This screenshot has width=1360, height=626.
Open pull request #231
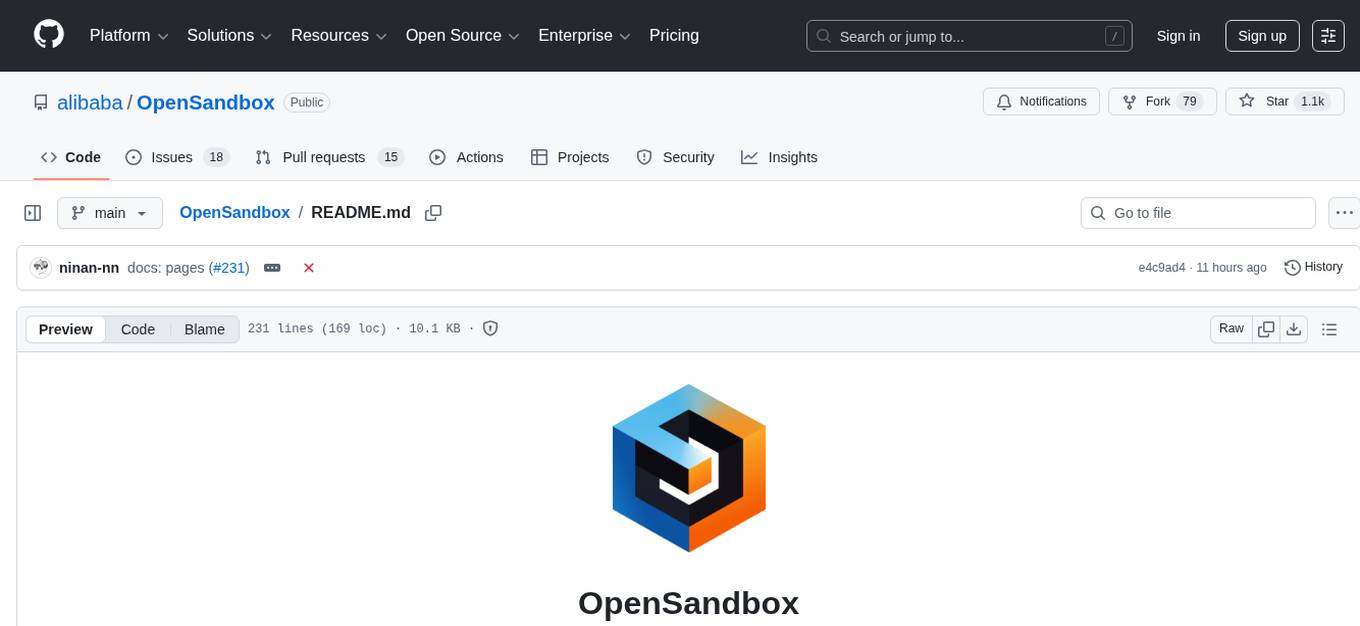[x=229, y=267]
